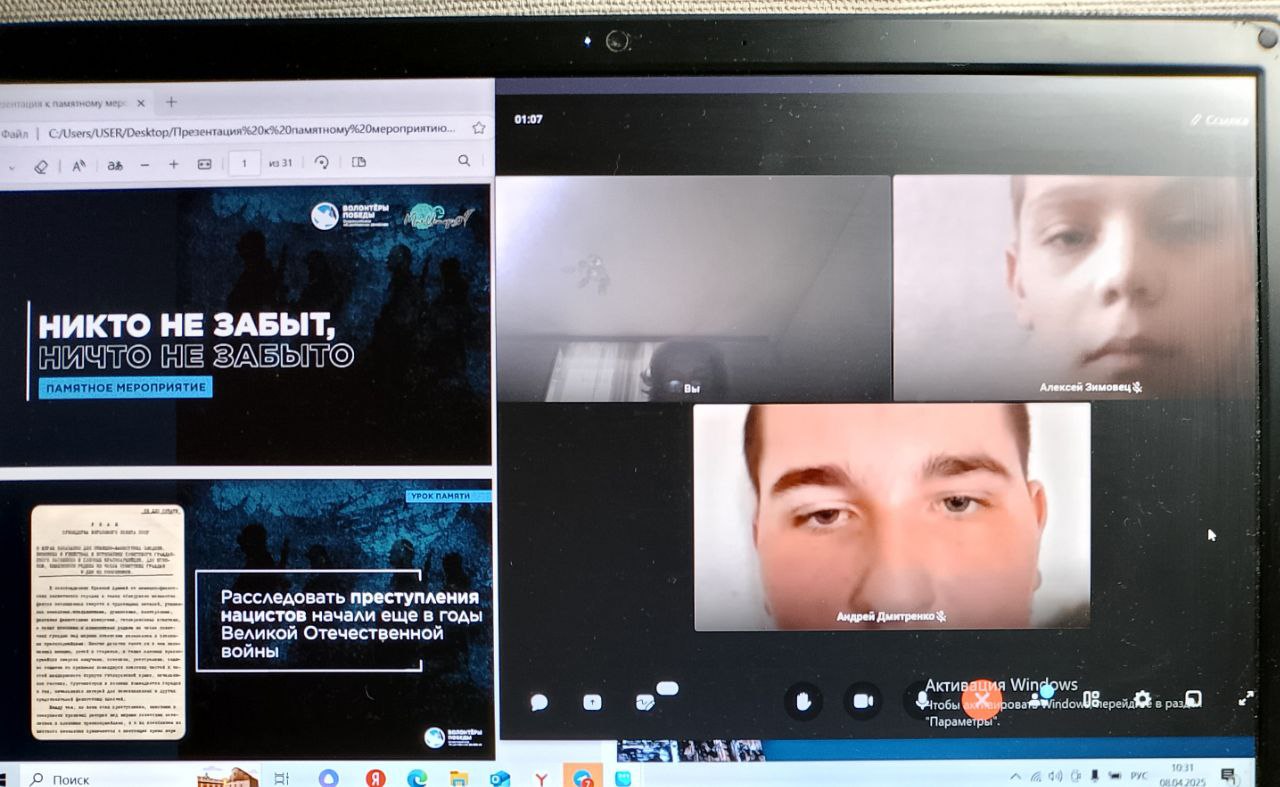Search within the PDF document
Screen dimensions: 1280x787
click(x=464, y=161)
